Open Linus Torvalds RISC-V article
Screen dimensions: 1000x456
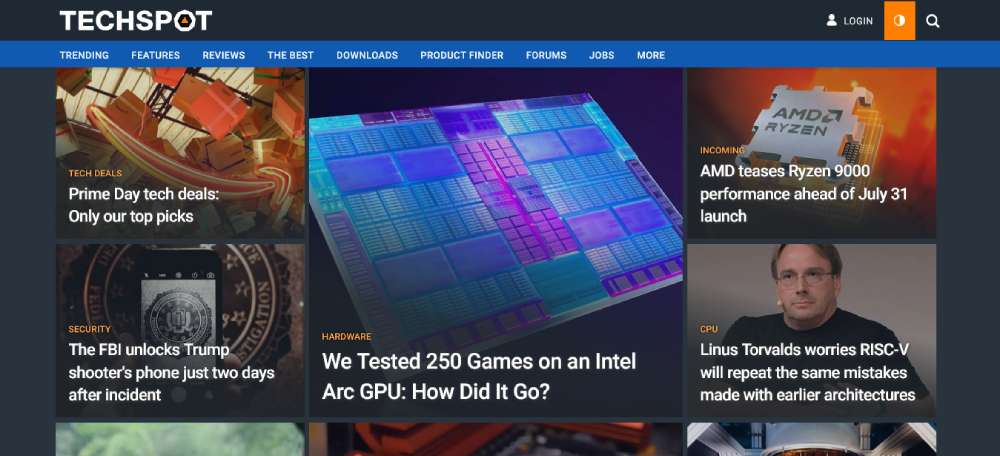point(806,372)
